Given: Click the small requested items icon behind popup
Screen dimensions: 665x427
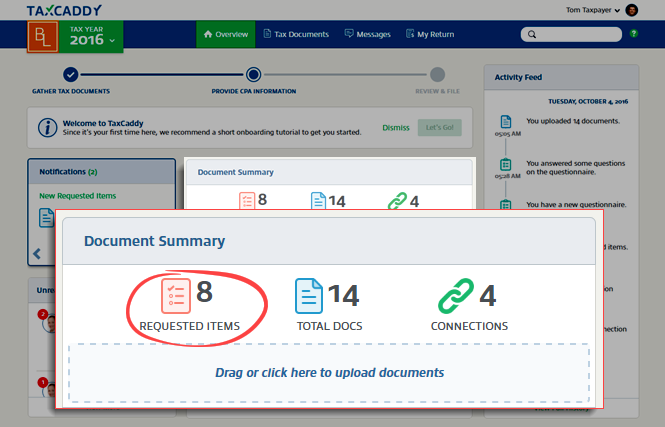Looking at the screenshot, I should pos(247,201).
